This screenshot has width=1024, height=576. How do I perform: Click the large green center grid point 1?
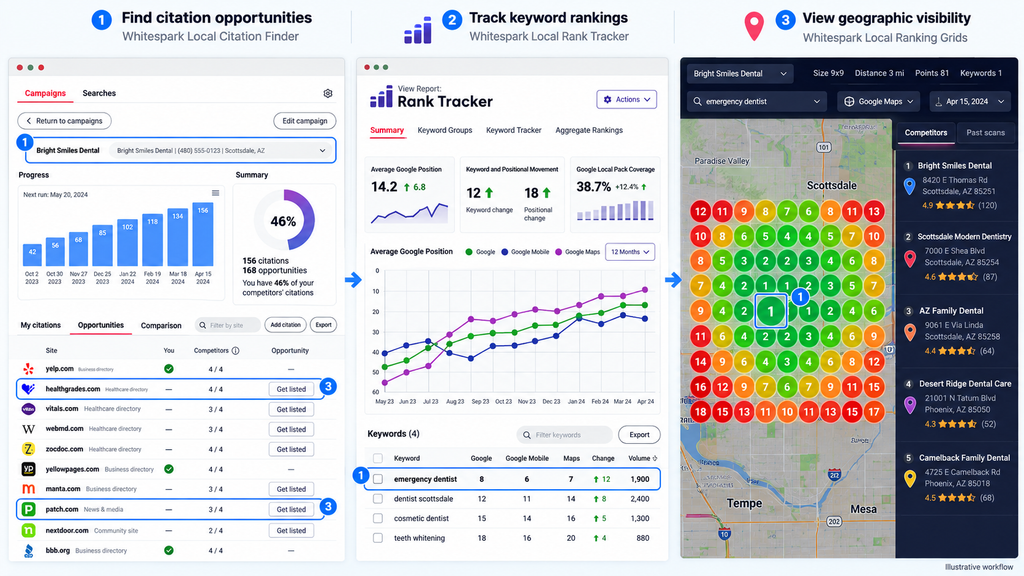pyautogui.click(x=771, y=311)
